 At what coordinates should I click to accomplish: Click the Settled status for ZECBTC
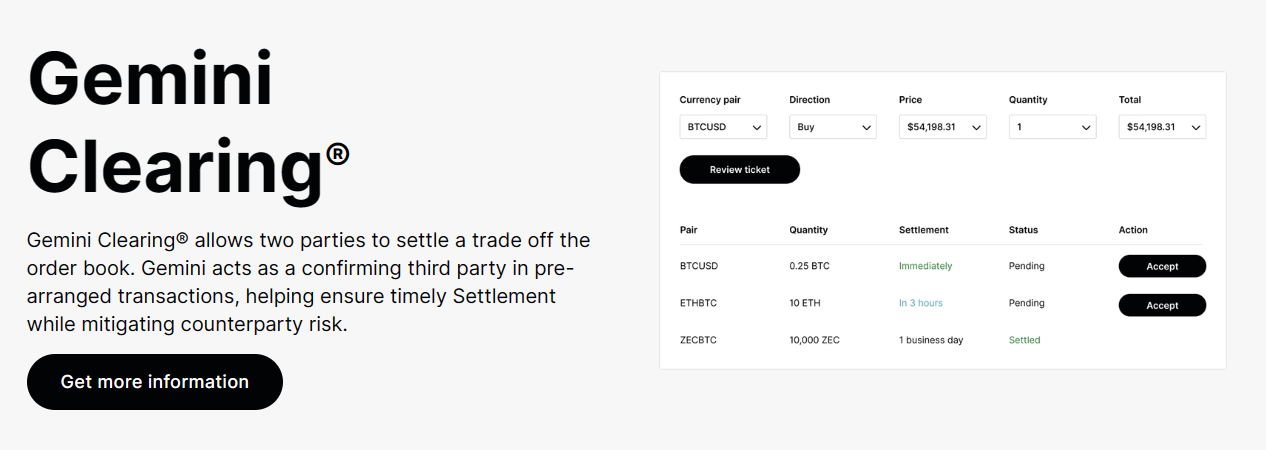[x=1024, y=340]
